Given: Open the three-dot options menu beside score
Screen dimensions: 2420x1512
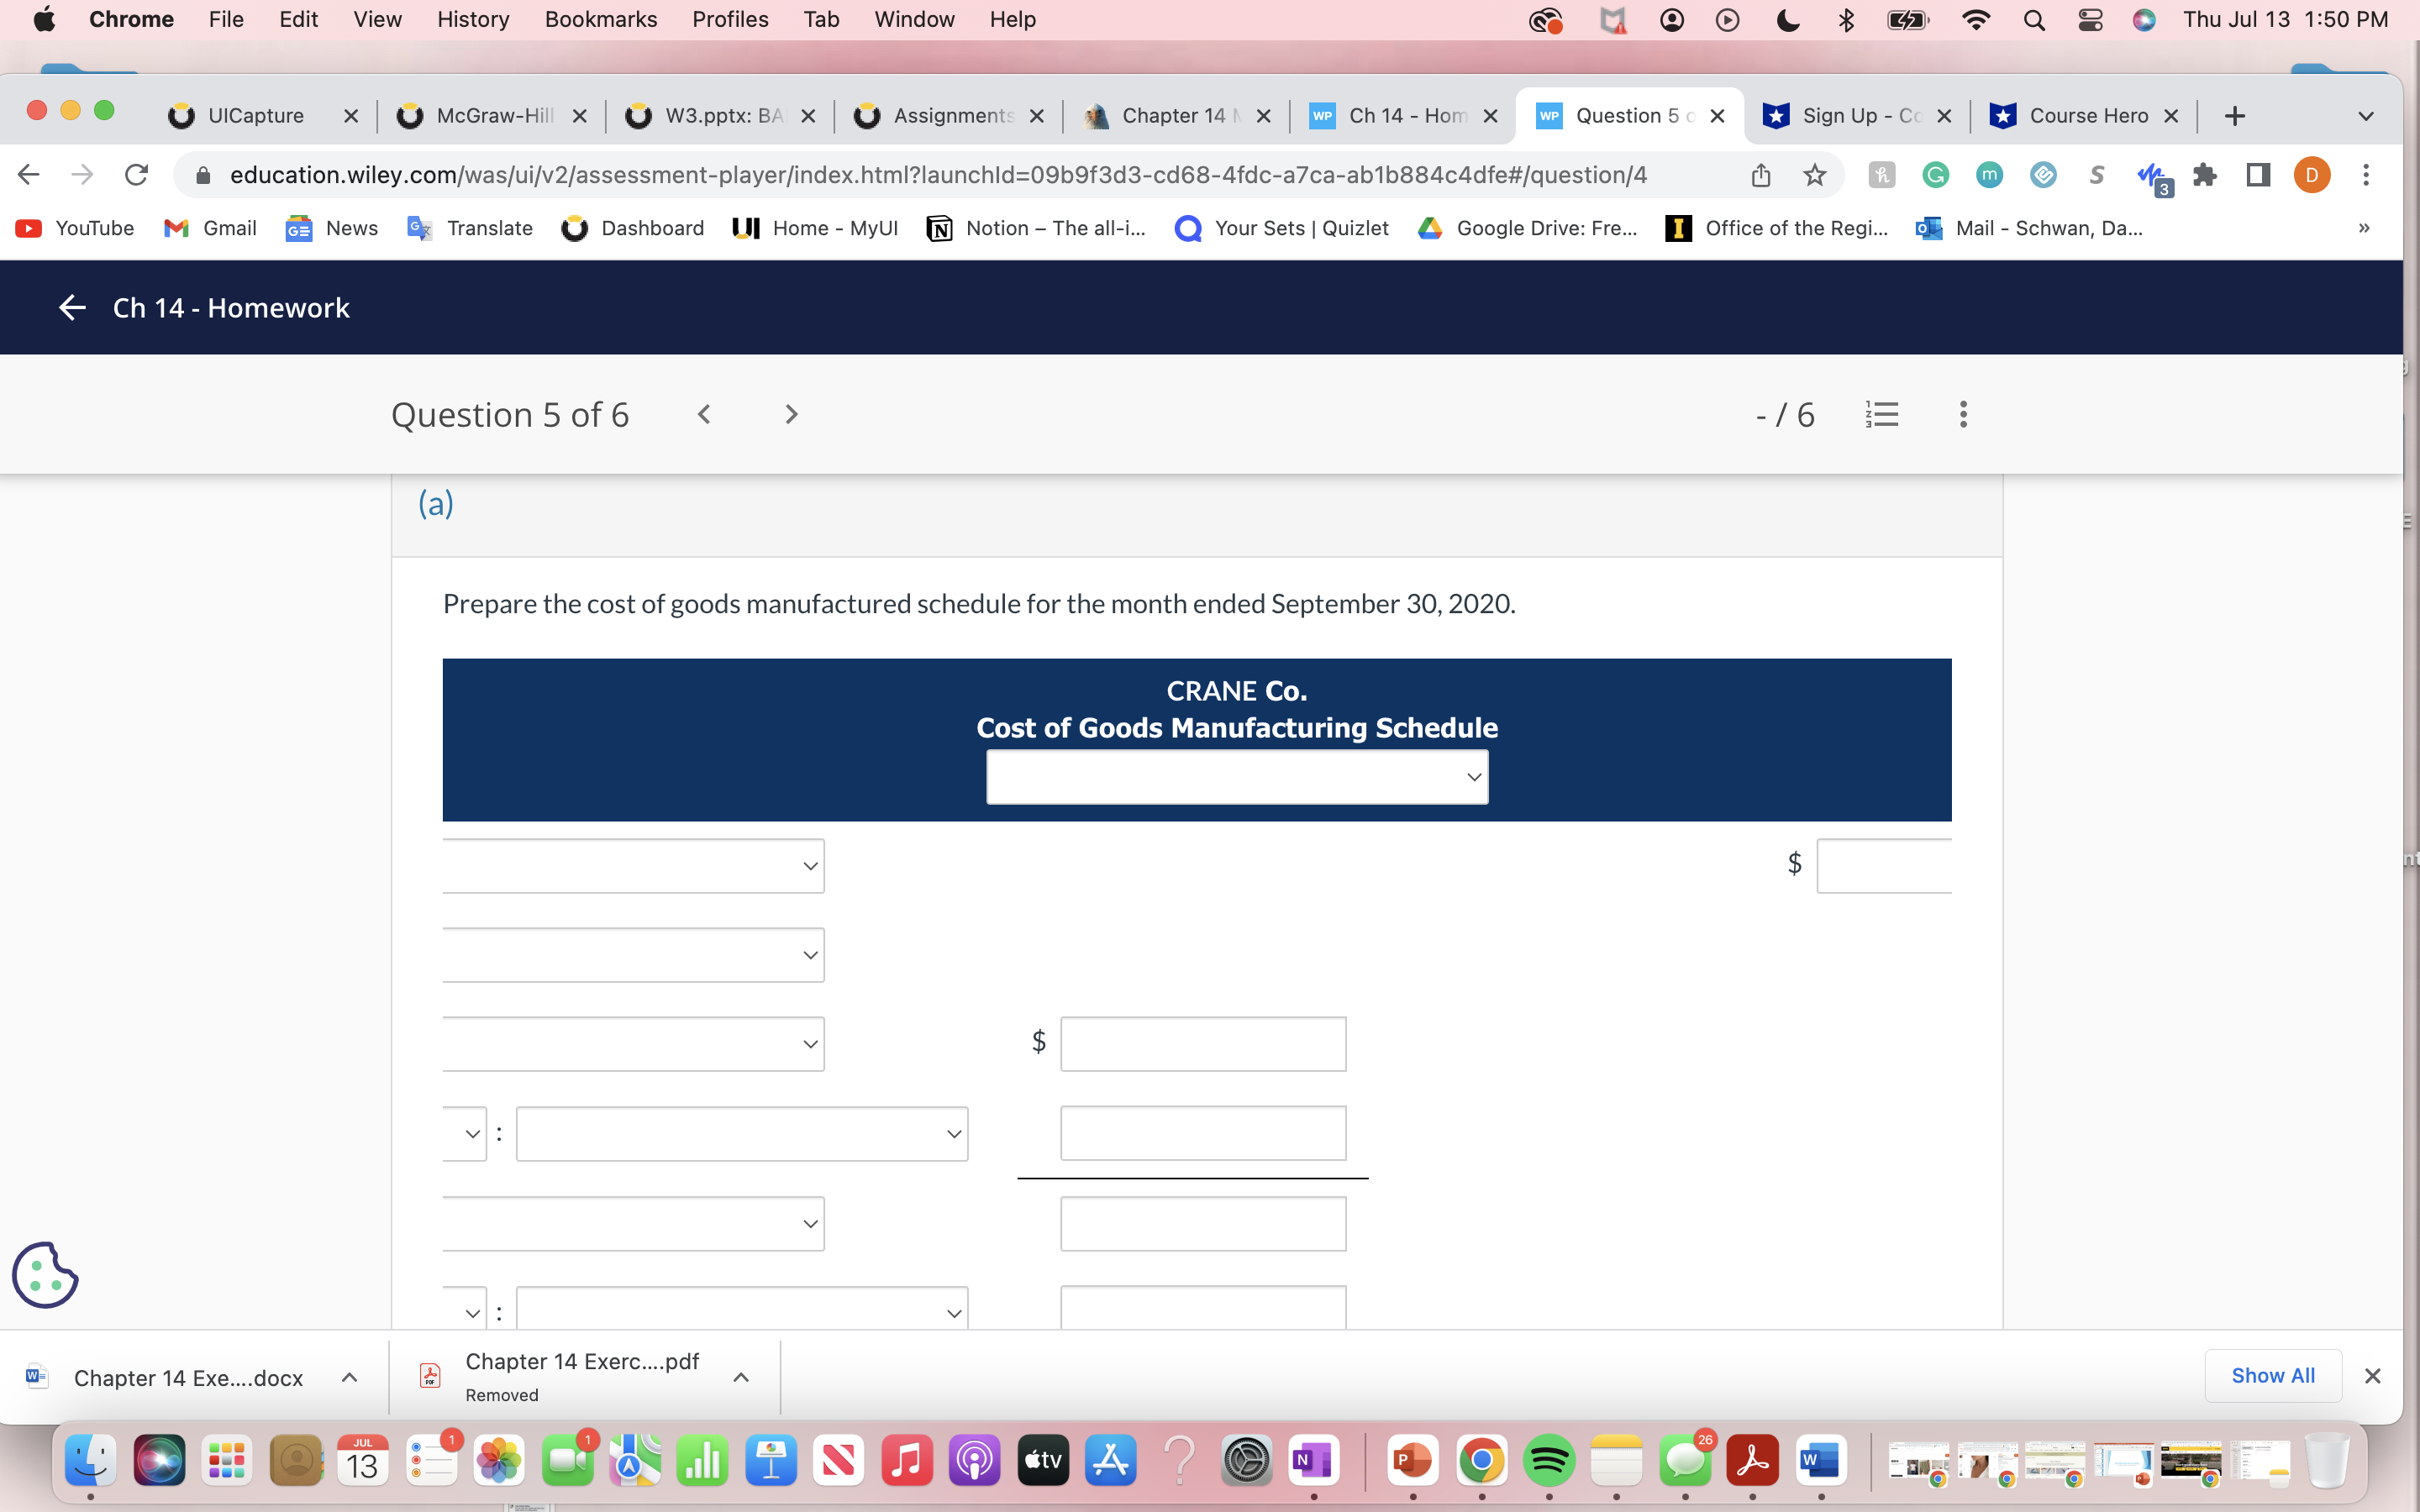Looking at the screenshot, I should point(1963,414).
